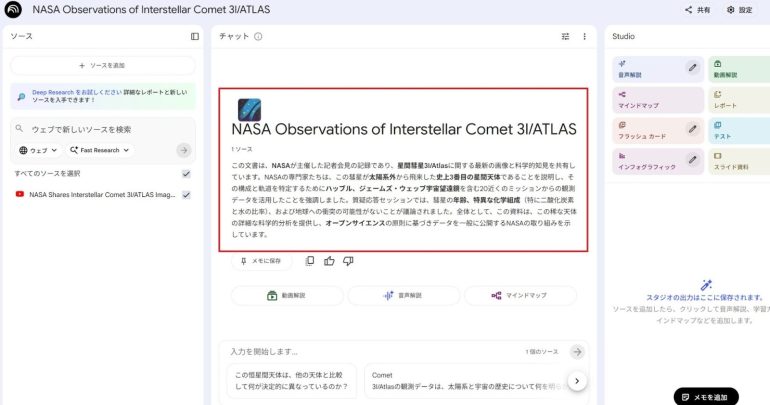This screenshot has width=770, height=405.
Task: Click thumbs down on the summary
Action: 348,261
